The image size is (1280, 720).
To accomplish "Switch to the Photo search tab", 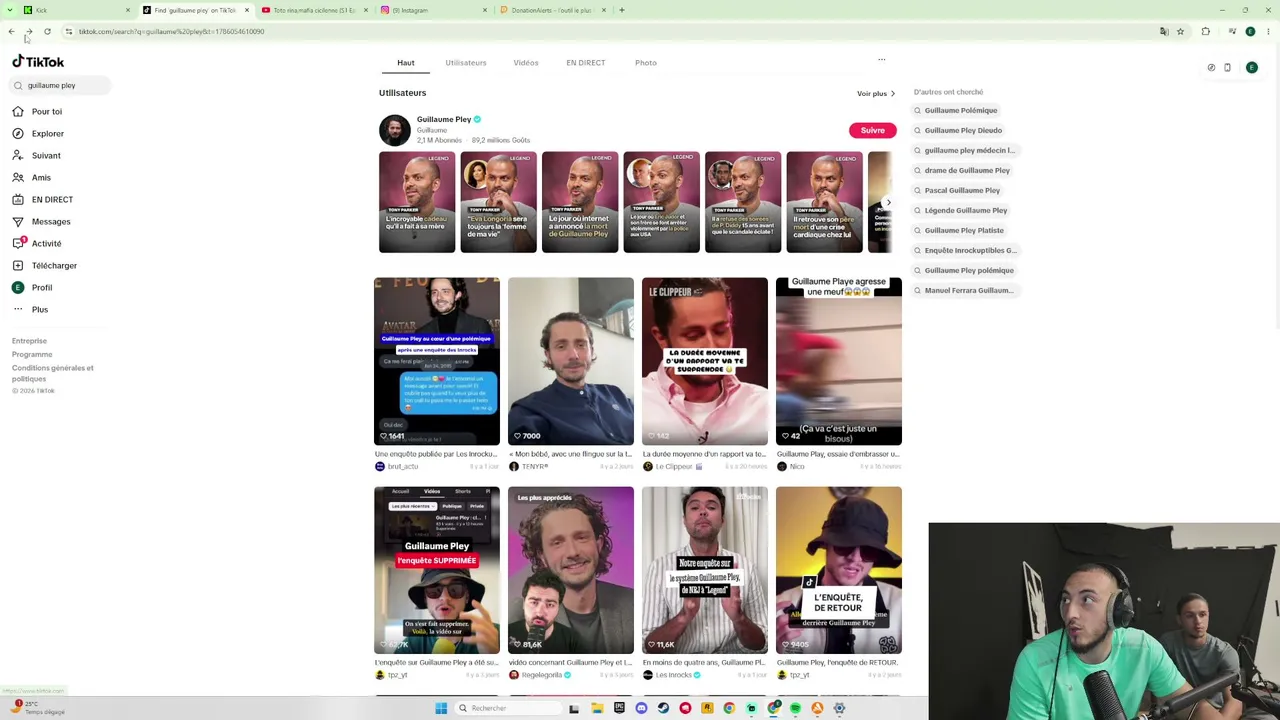I will (646, 63).
